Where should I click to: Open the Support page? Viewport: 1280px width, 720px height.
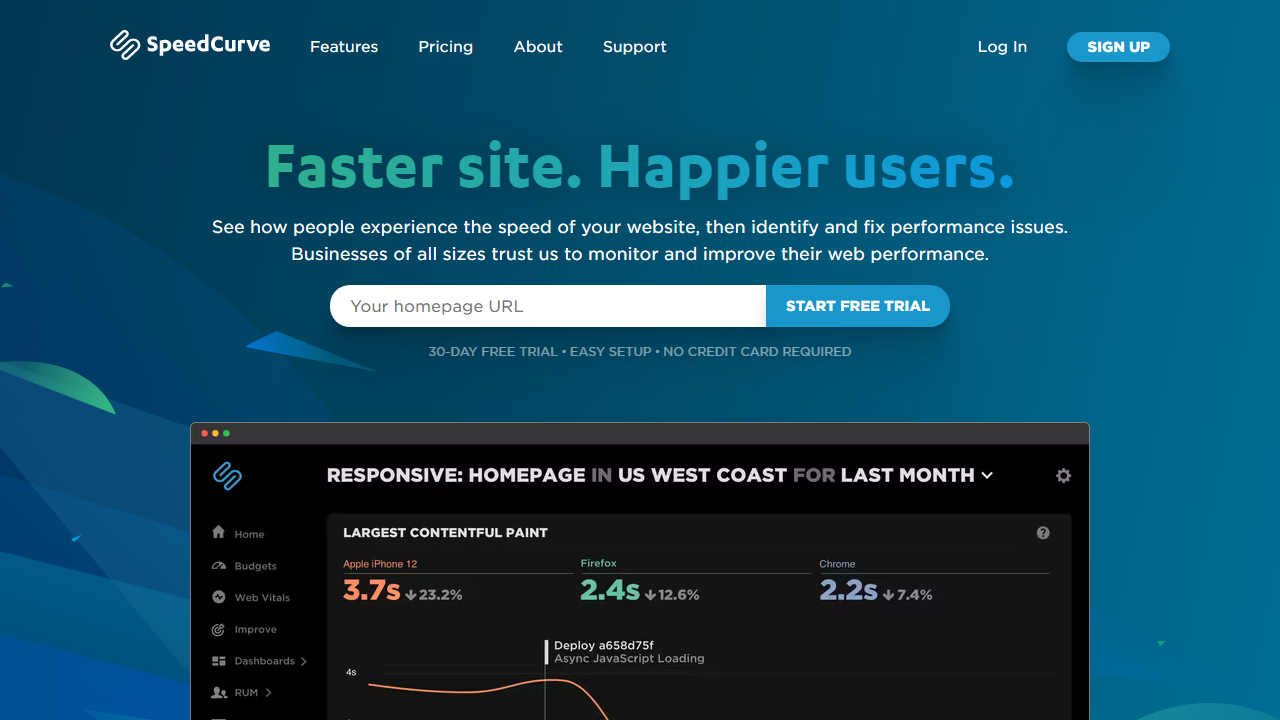click(x=635, y=47)
